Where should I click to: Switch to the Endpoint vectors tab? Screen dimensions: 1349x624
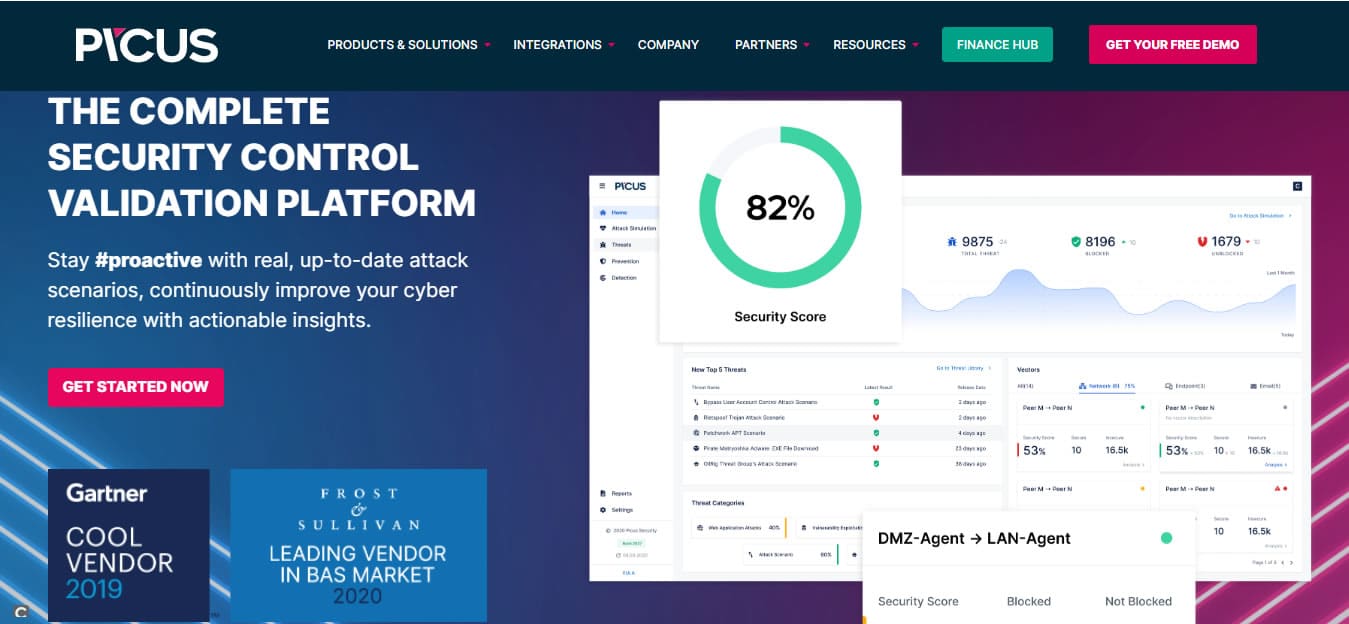[x=1185, y=386]
